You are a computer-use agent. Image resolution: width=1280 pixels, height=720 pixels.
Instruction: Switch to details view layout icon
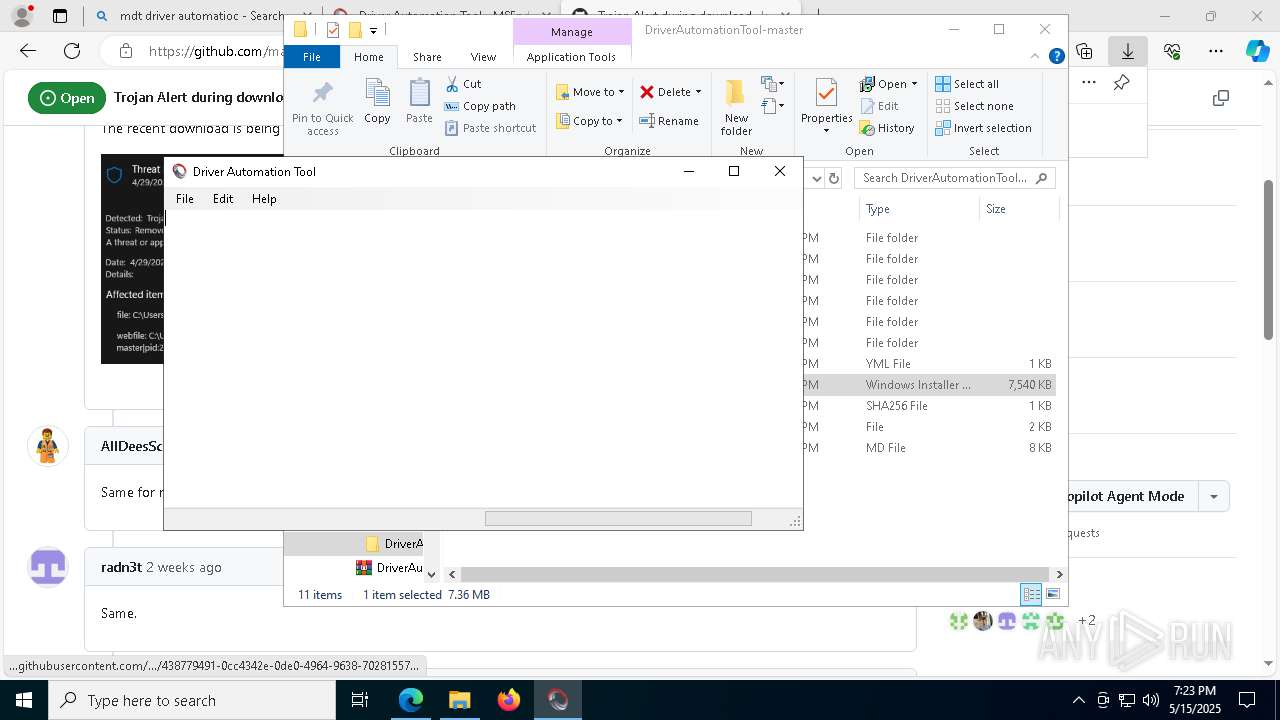1031,594
